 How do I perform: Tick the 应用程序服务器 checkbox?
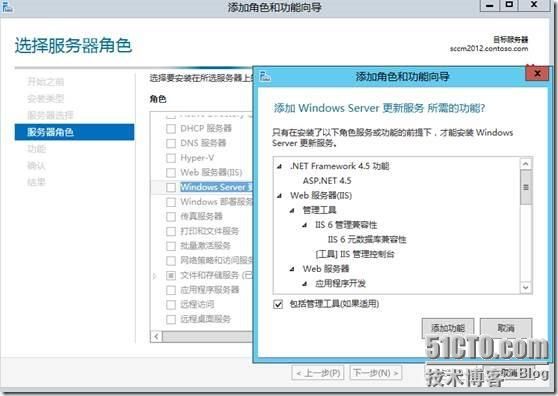[x=171, y=290]
